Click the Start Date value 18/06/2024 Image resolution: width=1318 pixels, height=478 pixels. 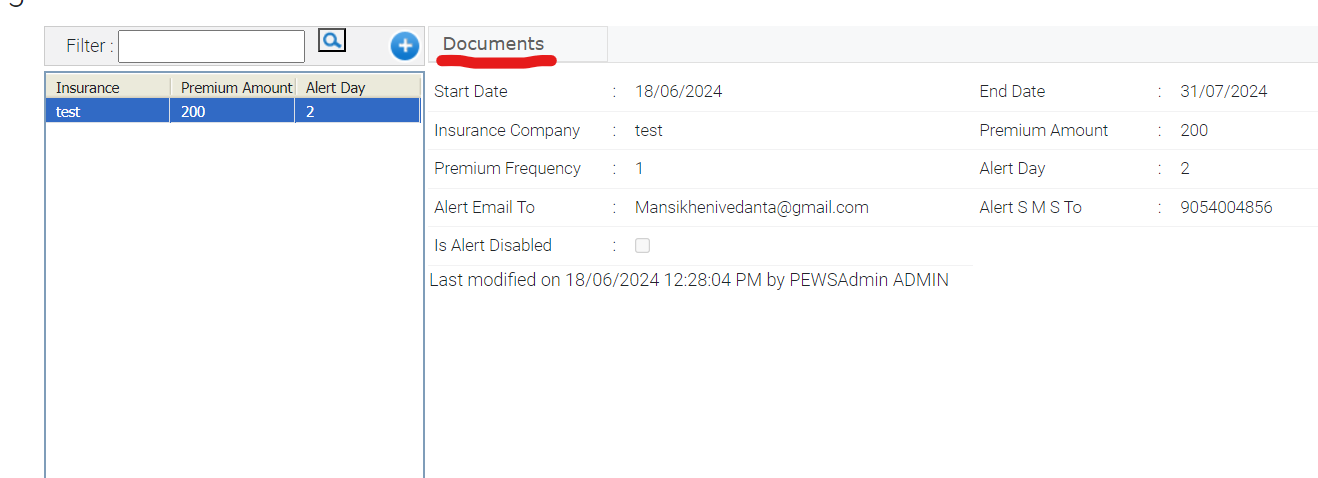679,92
